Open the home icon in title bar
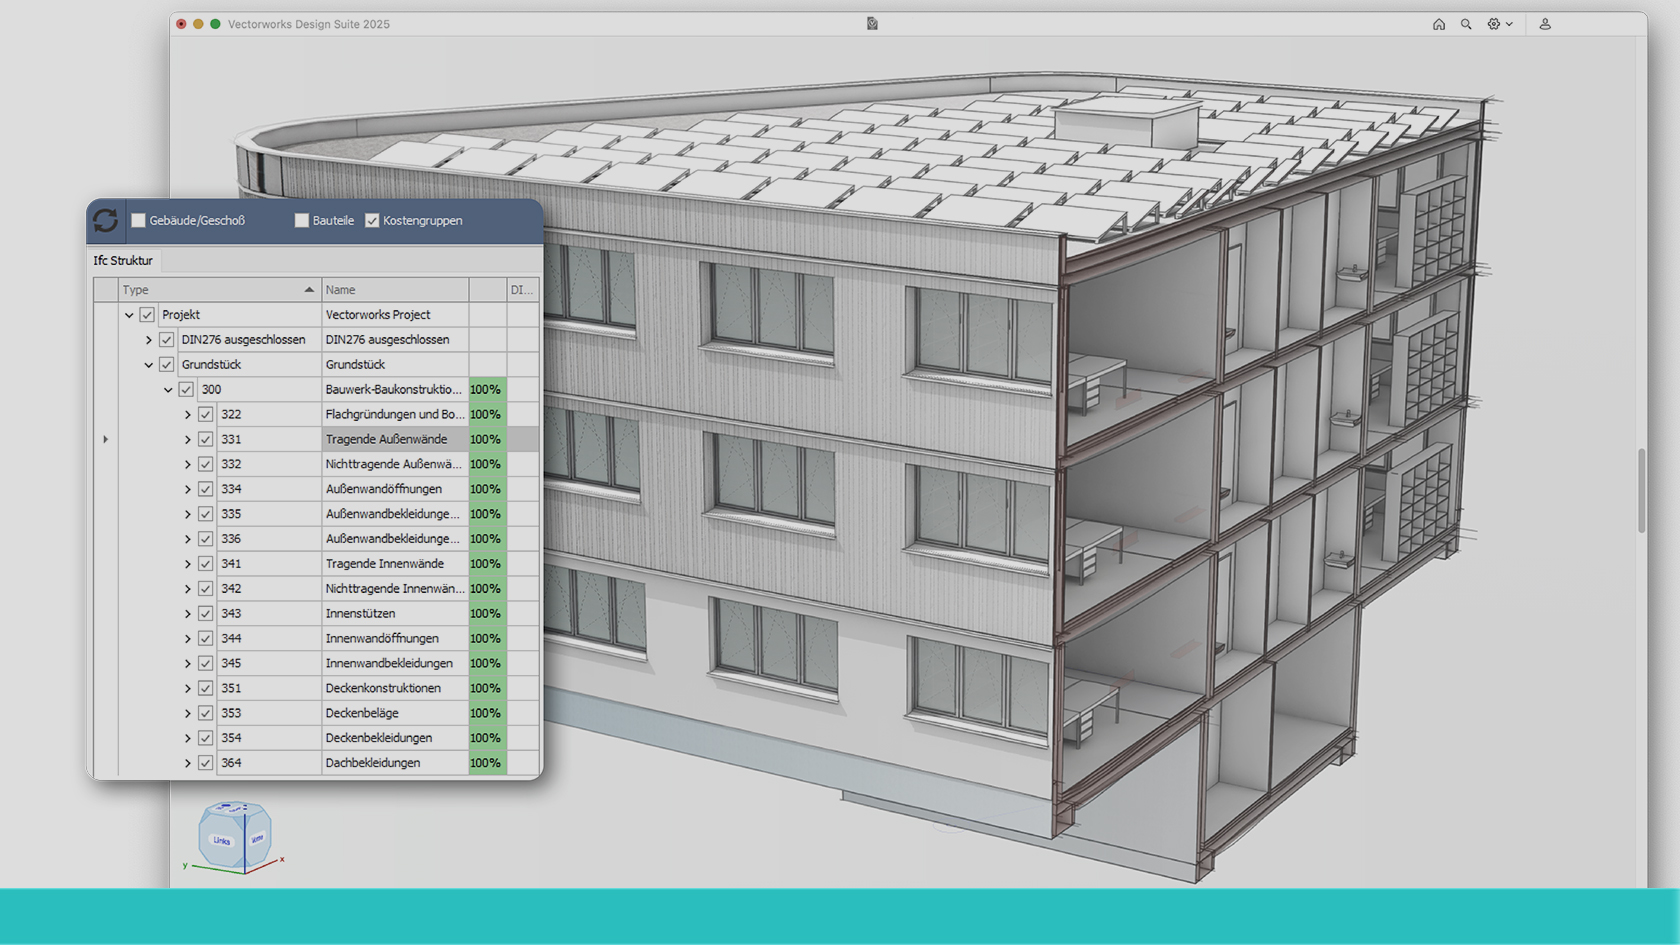1680x945 pixels. [1438, 24]
